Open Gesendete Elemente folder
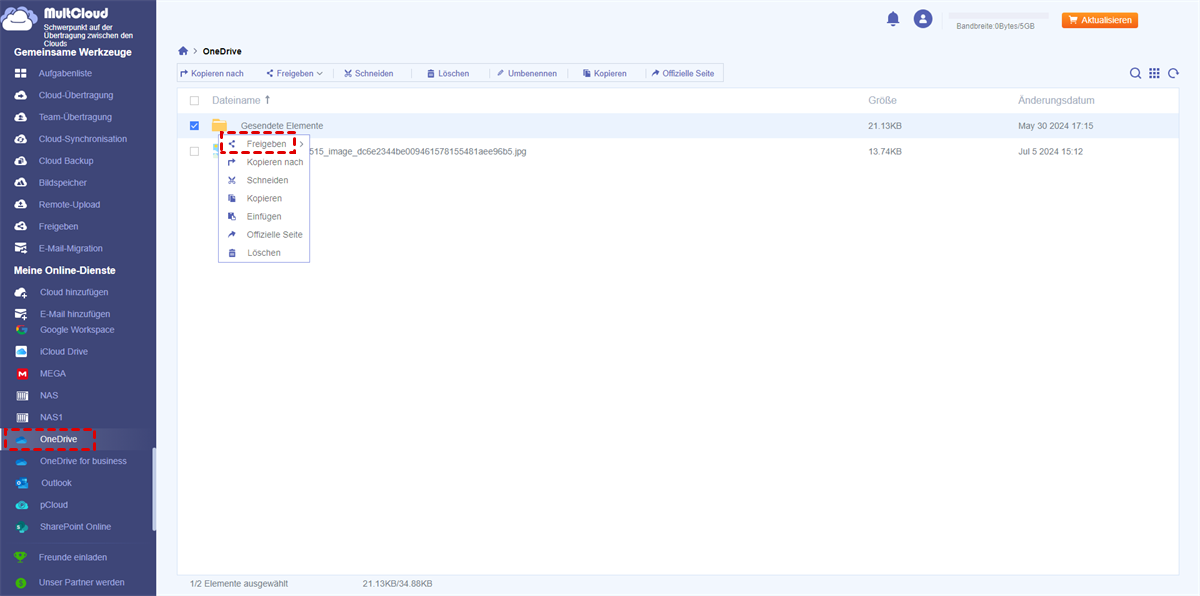This screenshot has height=596, width=1200. pos(282,126)
